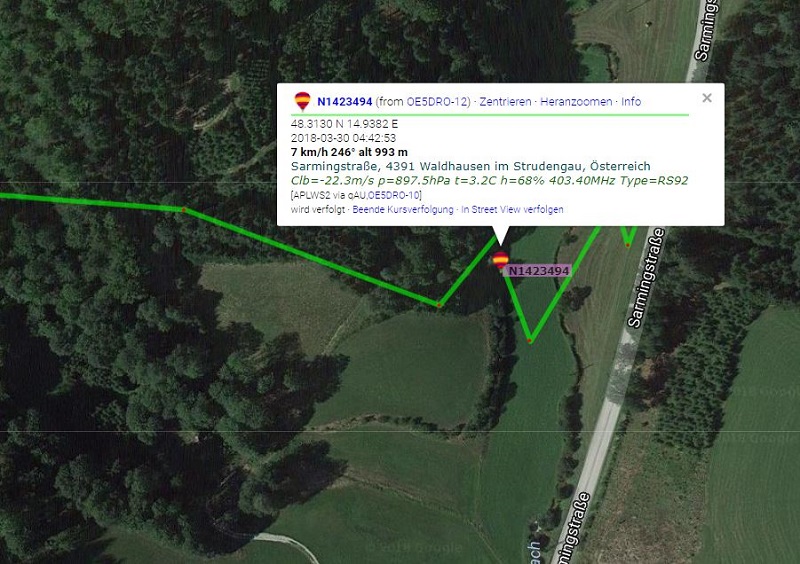Click In Street View verfolgen
800x564 pixels.
point(512,209)
